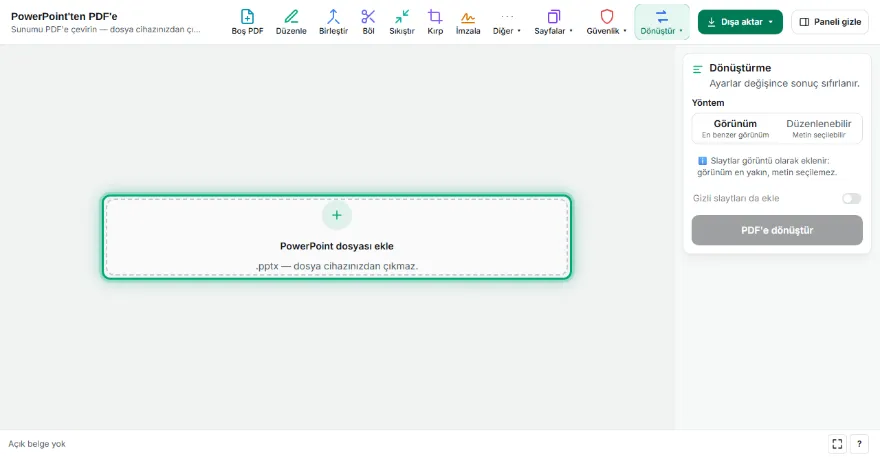Click the PDF'e dönüştür button
This screenshot has width=880, height=457.
[777, 230]
